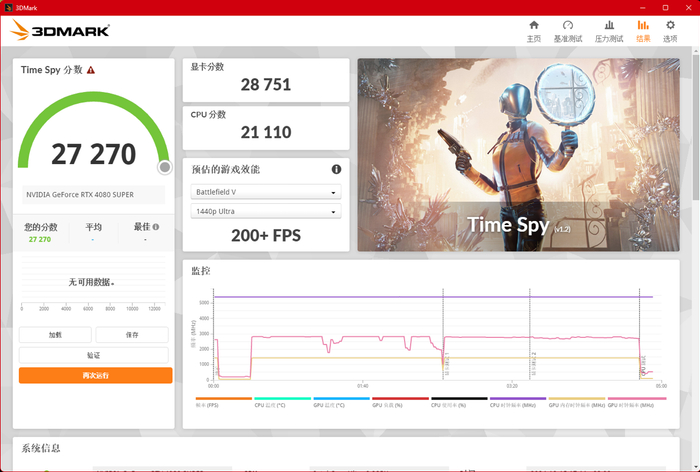Click the 01:40 time label on graph
The height and width of the screenshot is (472, 700).
pos(362,386)
